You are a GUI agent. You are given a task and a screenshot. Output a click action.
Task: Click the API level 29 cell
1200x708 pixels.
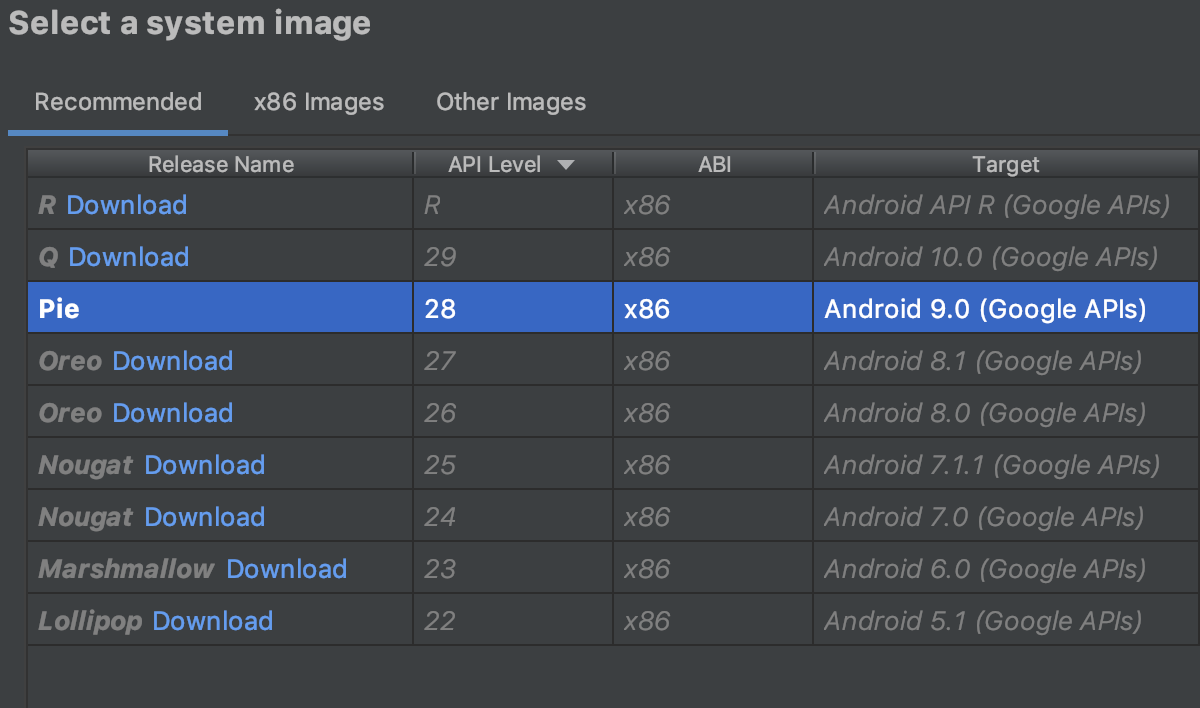point(513,257)
